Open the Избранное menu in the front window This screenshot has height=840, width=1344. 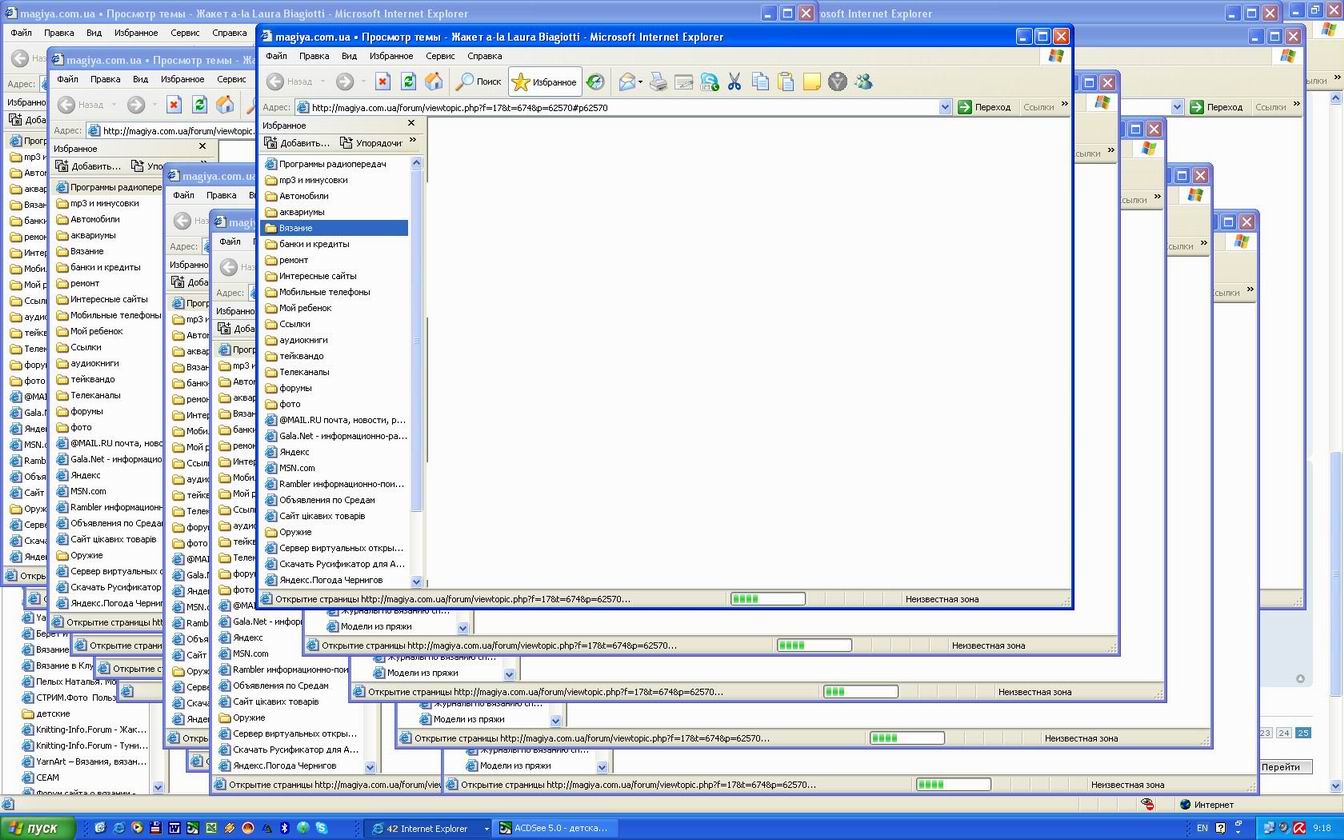[391, 56]
